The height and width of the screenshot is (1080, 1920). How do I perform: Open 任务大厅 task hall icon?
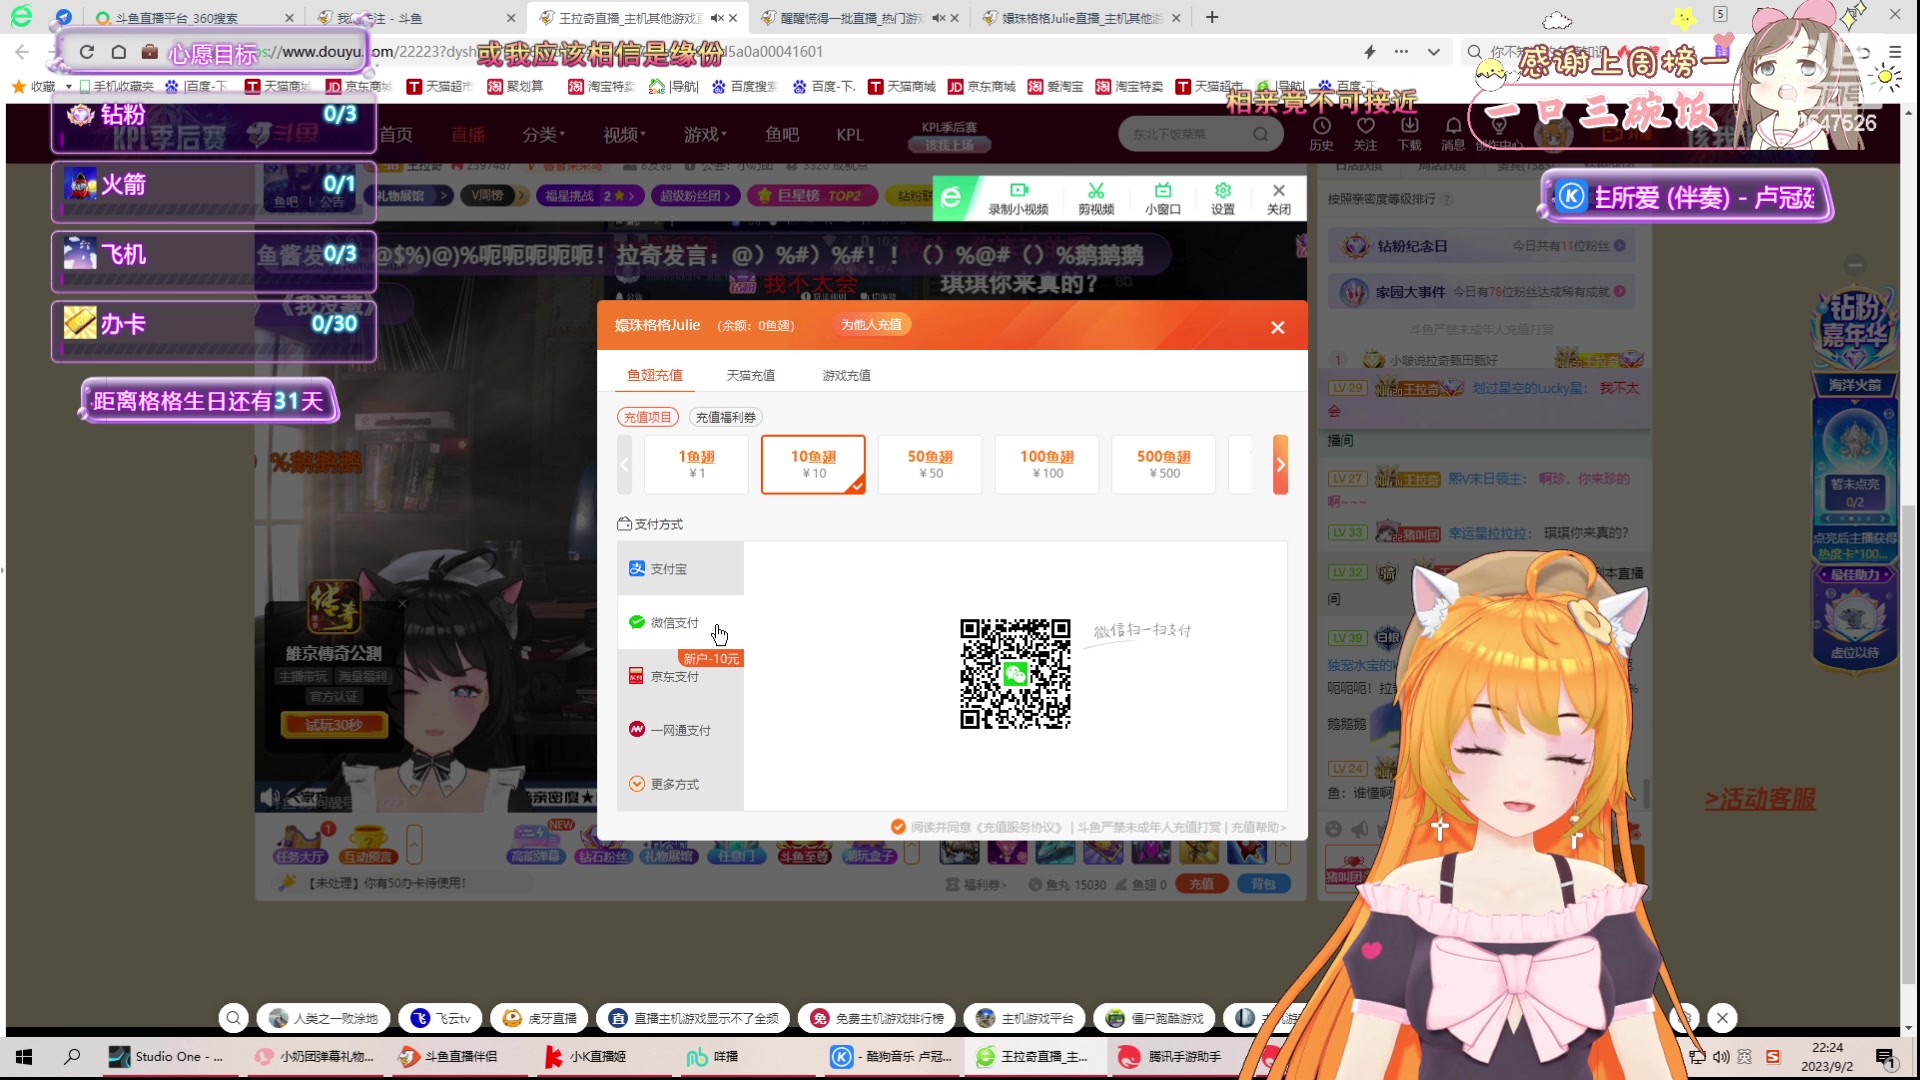pyautogui.click(x=300, y=845)
